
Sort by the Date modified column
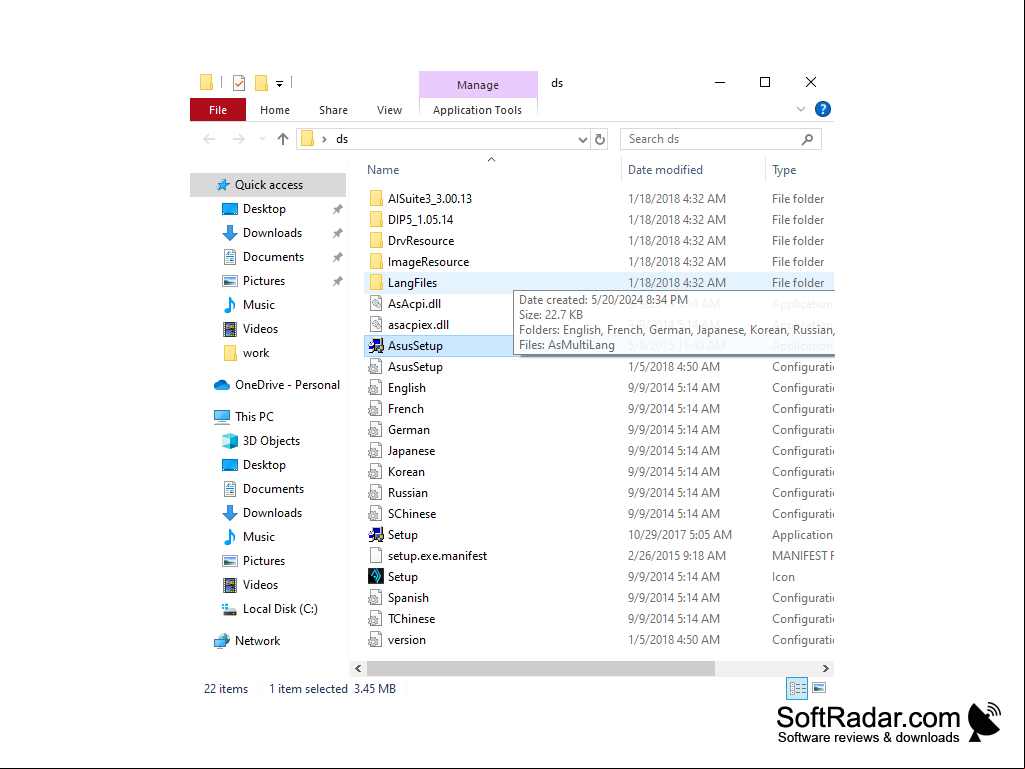665,170
